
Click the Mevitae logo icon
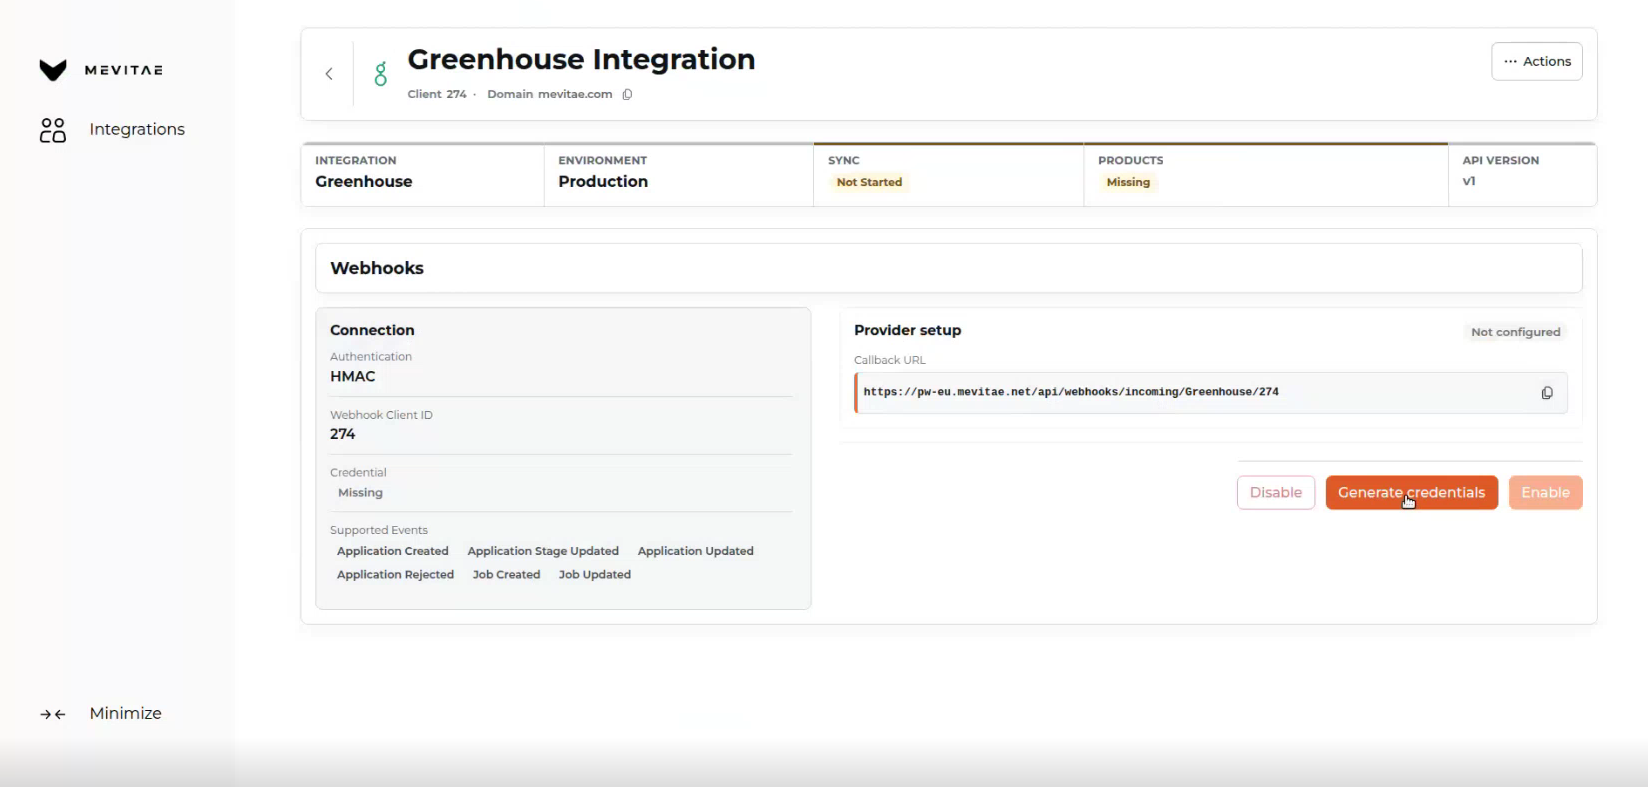53,69
